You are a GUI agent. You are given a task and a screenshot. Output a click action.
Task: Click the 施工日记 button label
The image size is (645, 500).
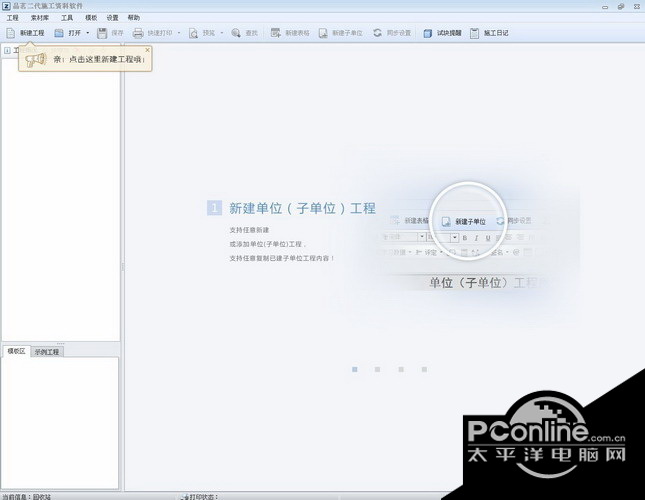point(496,33)
